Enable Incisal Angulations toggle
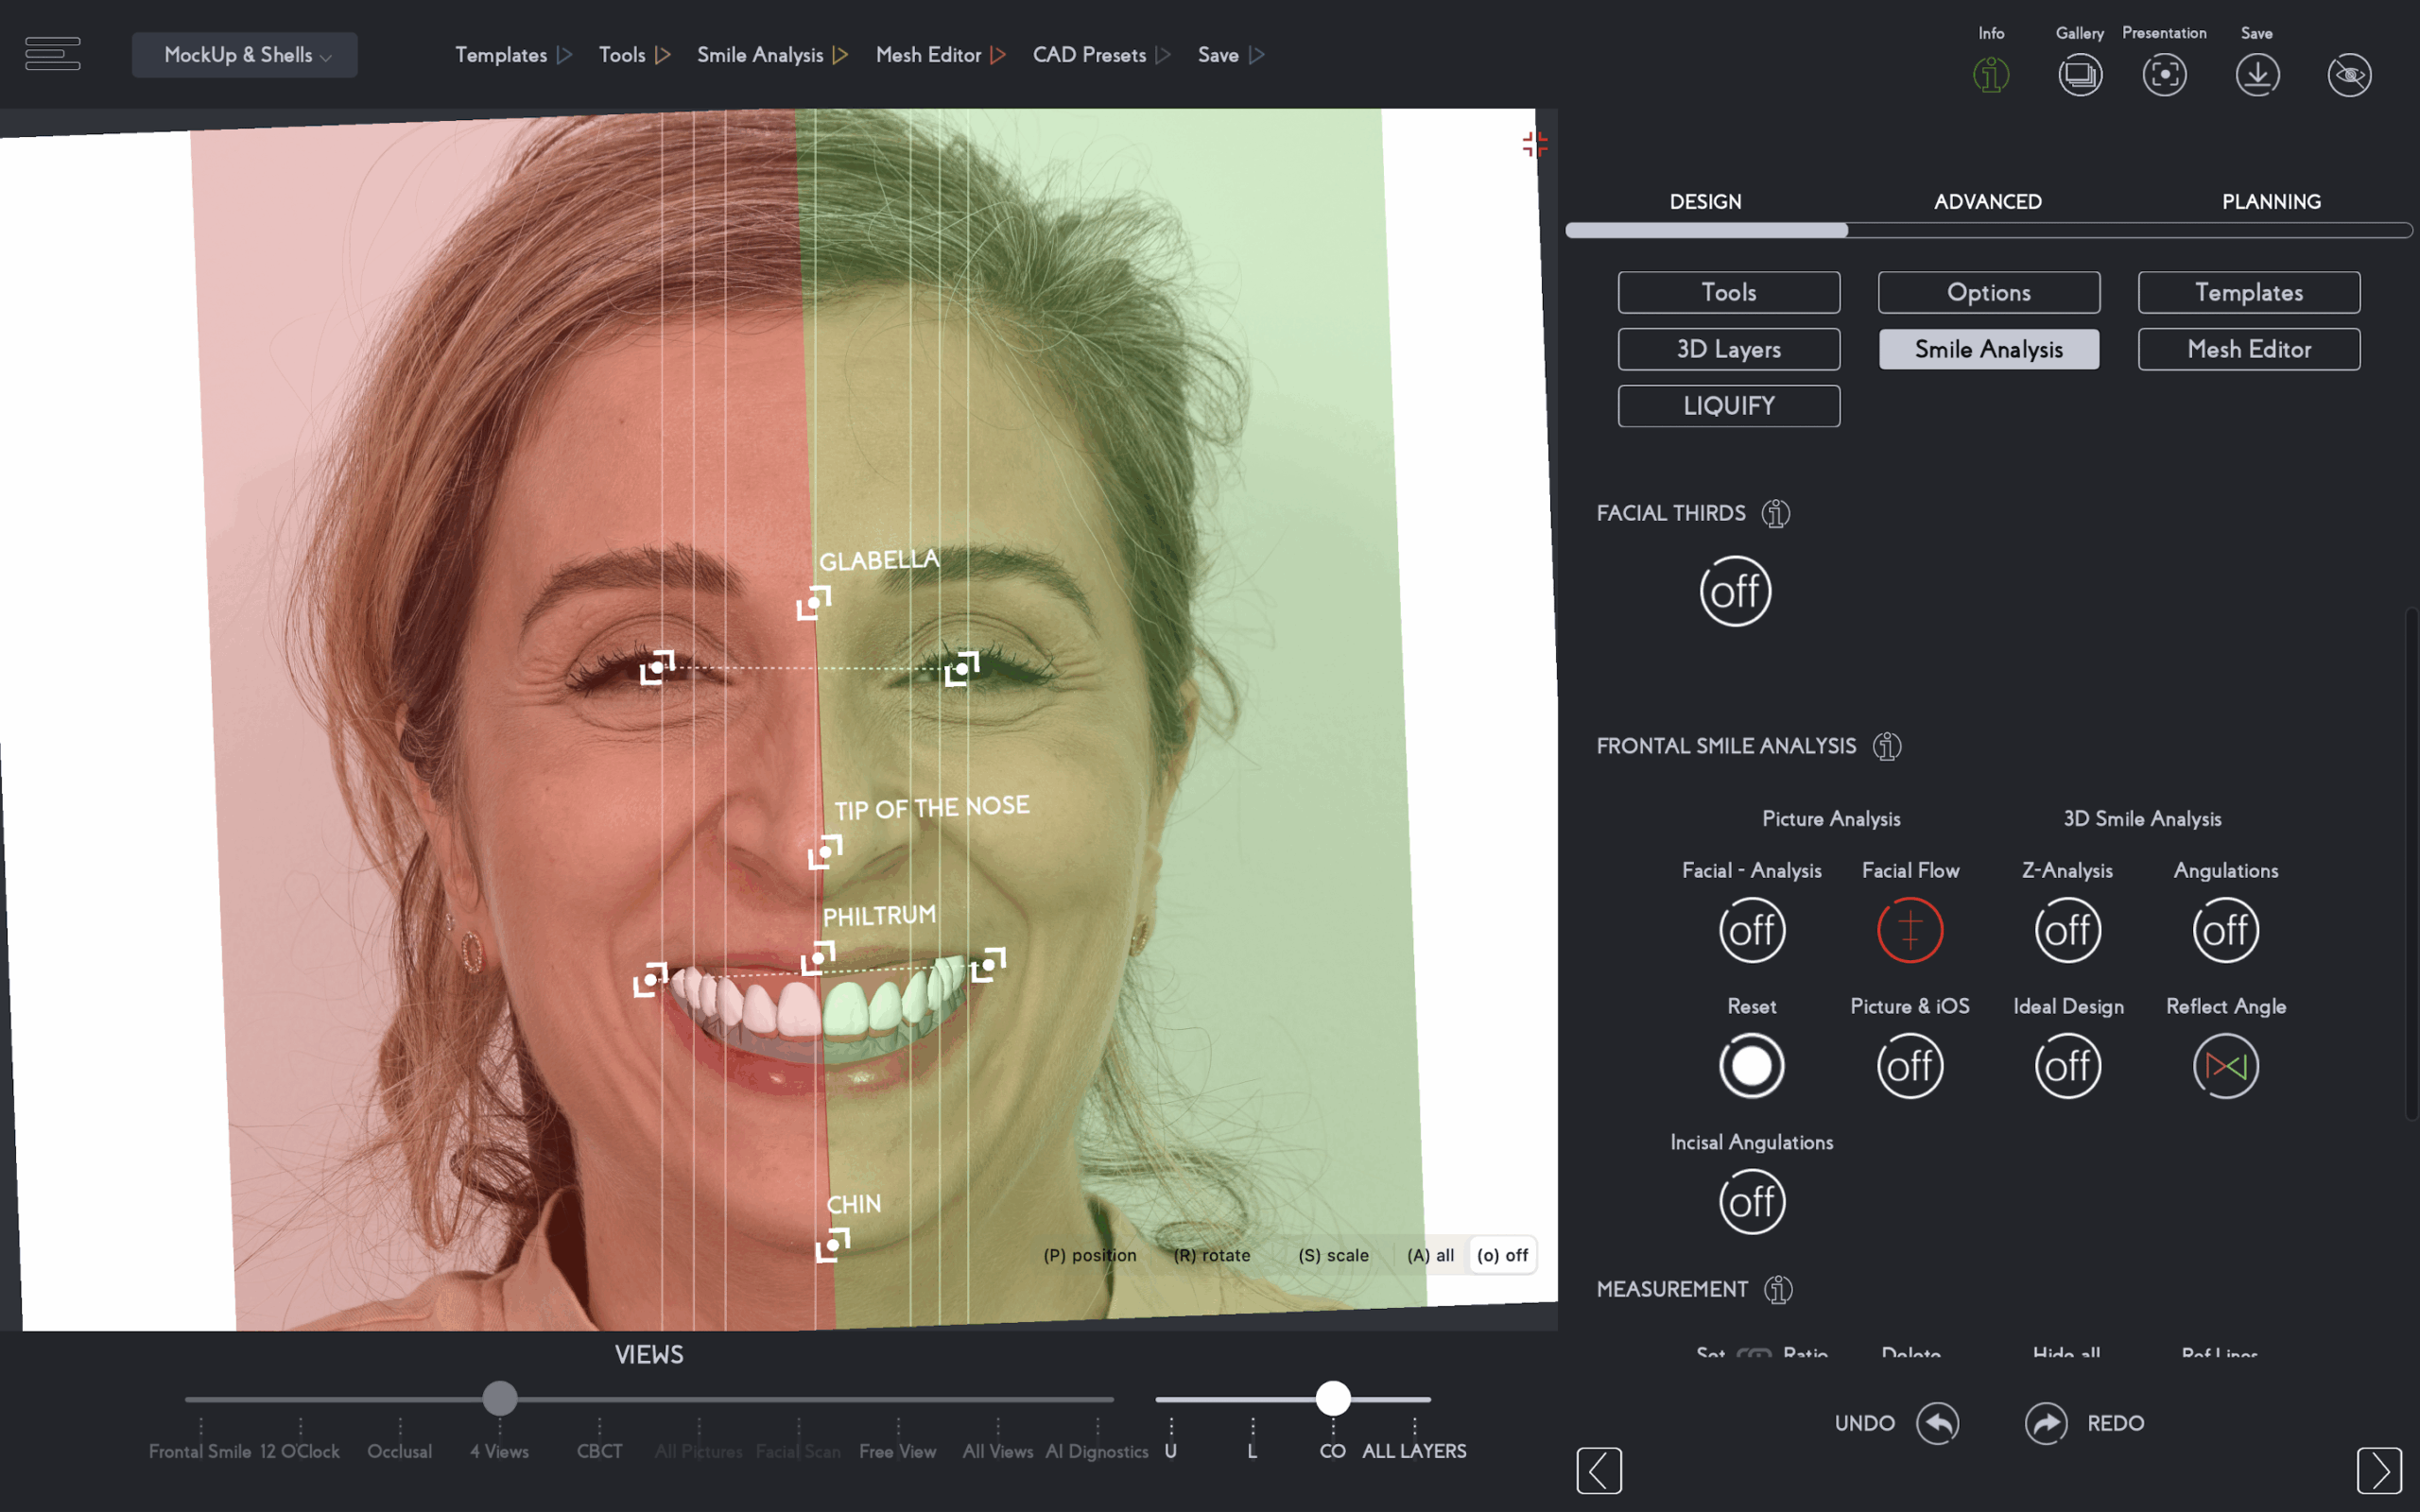2420x1512 pixels. [1751, 1202]
